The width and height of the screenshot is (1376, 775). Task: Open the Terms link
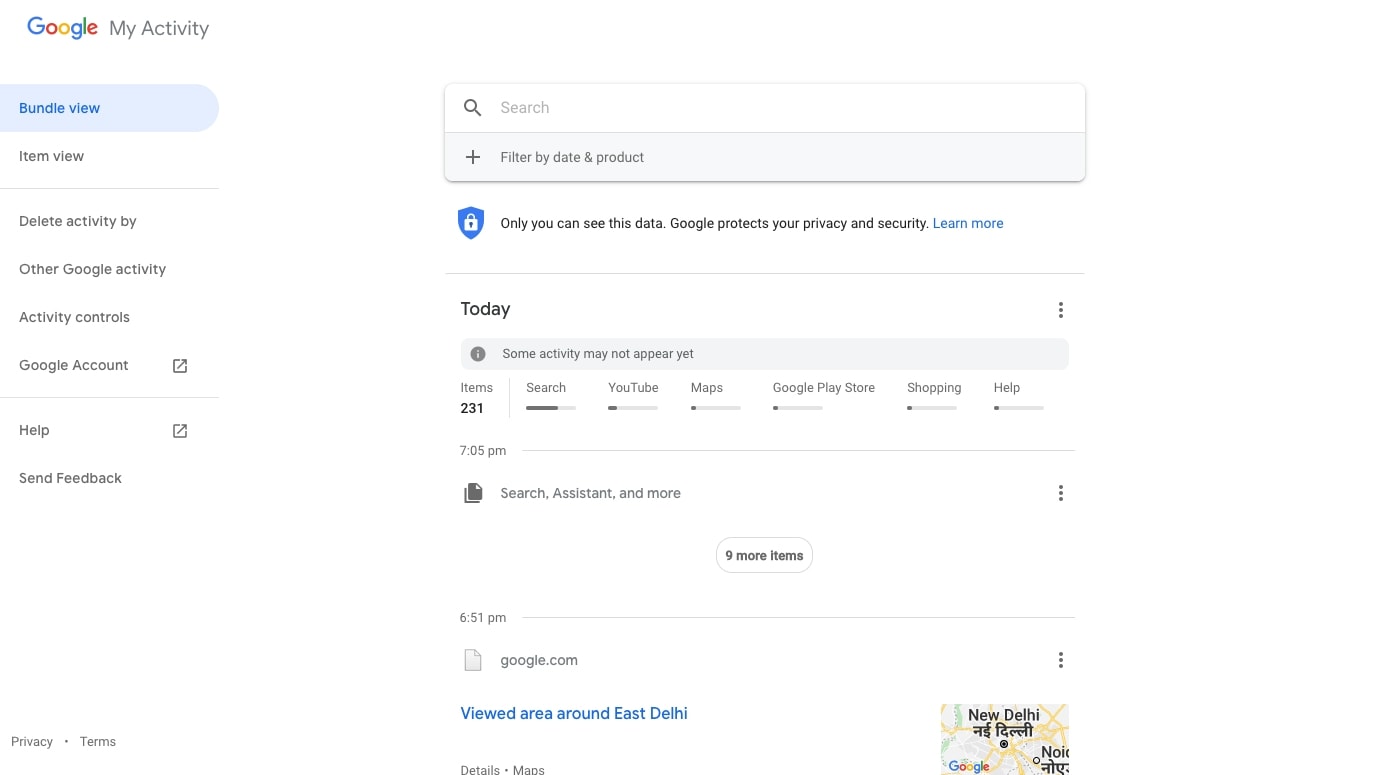pyautogui.click(x=98, y=741)
